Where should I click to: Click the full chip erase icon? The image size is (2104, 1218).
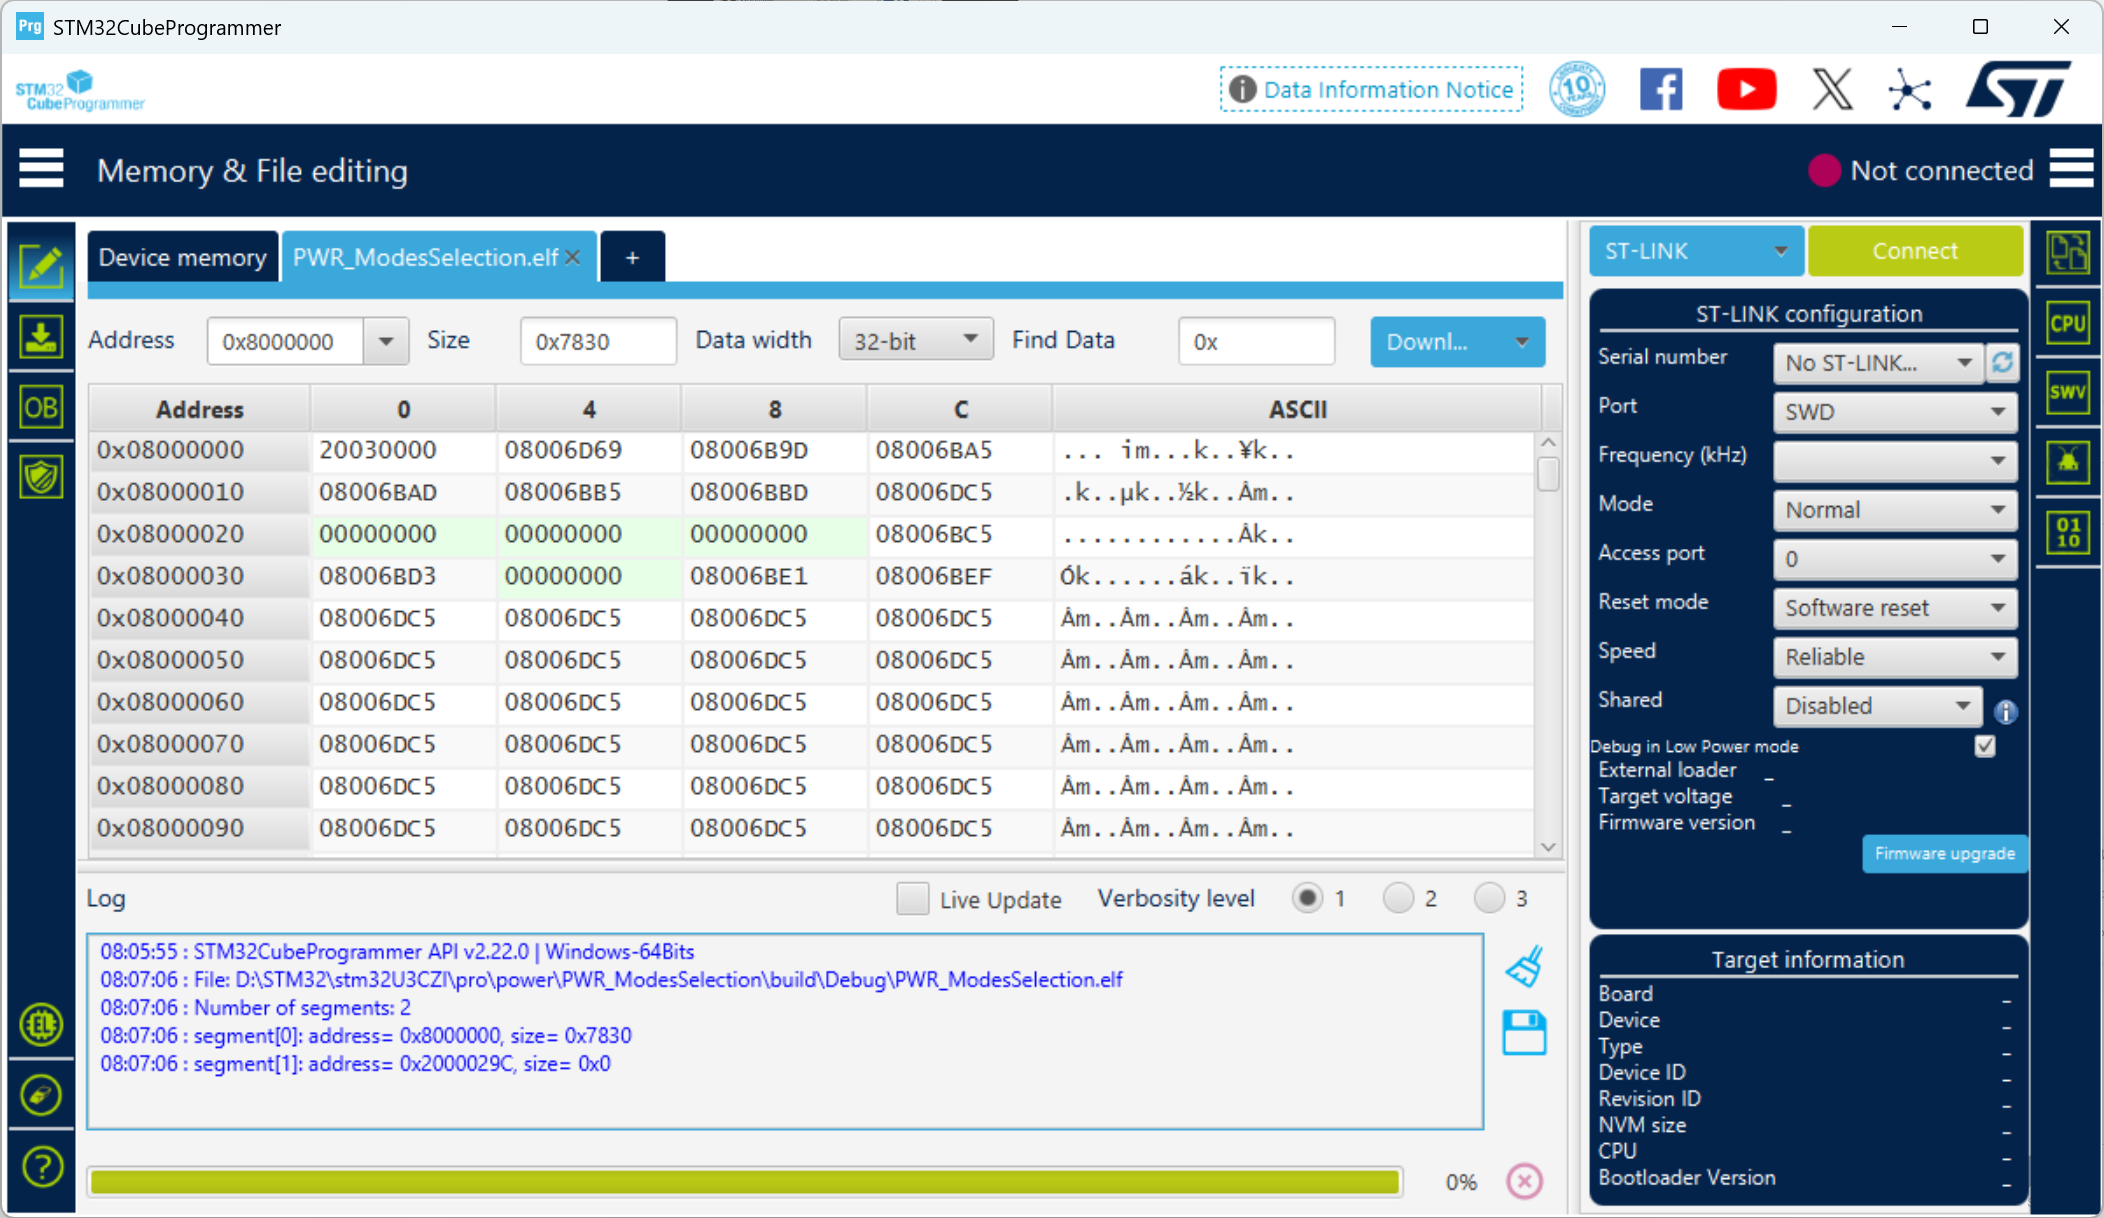coord(41,1095)
